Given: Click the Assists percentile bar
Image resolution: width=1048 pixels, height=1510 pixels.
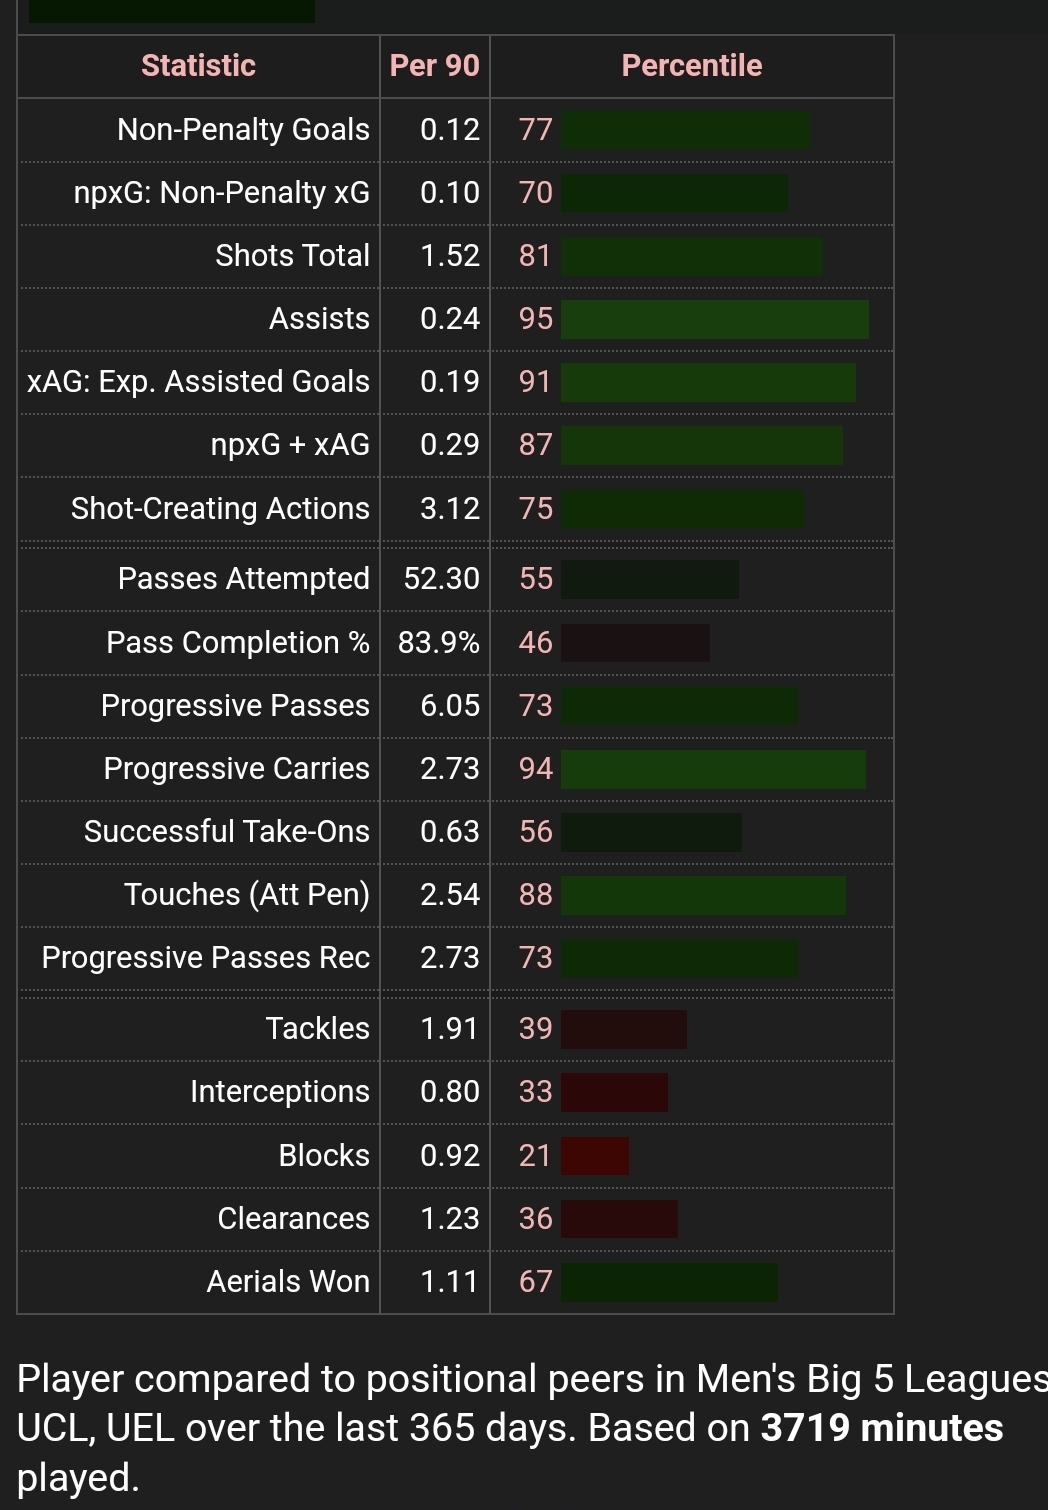Looking at the screenshot, I should [x=714, y=319].
